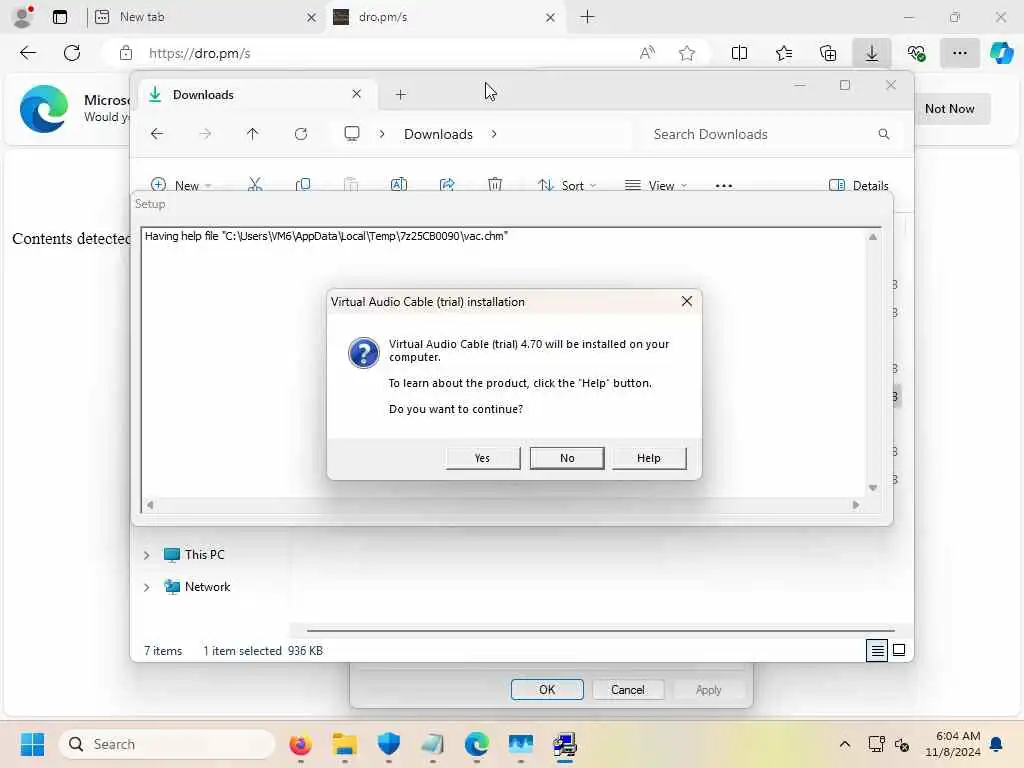Delete selected file with trash icon
This screenshot has height=768, width=1024.
(x=495, y=185)
